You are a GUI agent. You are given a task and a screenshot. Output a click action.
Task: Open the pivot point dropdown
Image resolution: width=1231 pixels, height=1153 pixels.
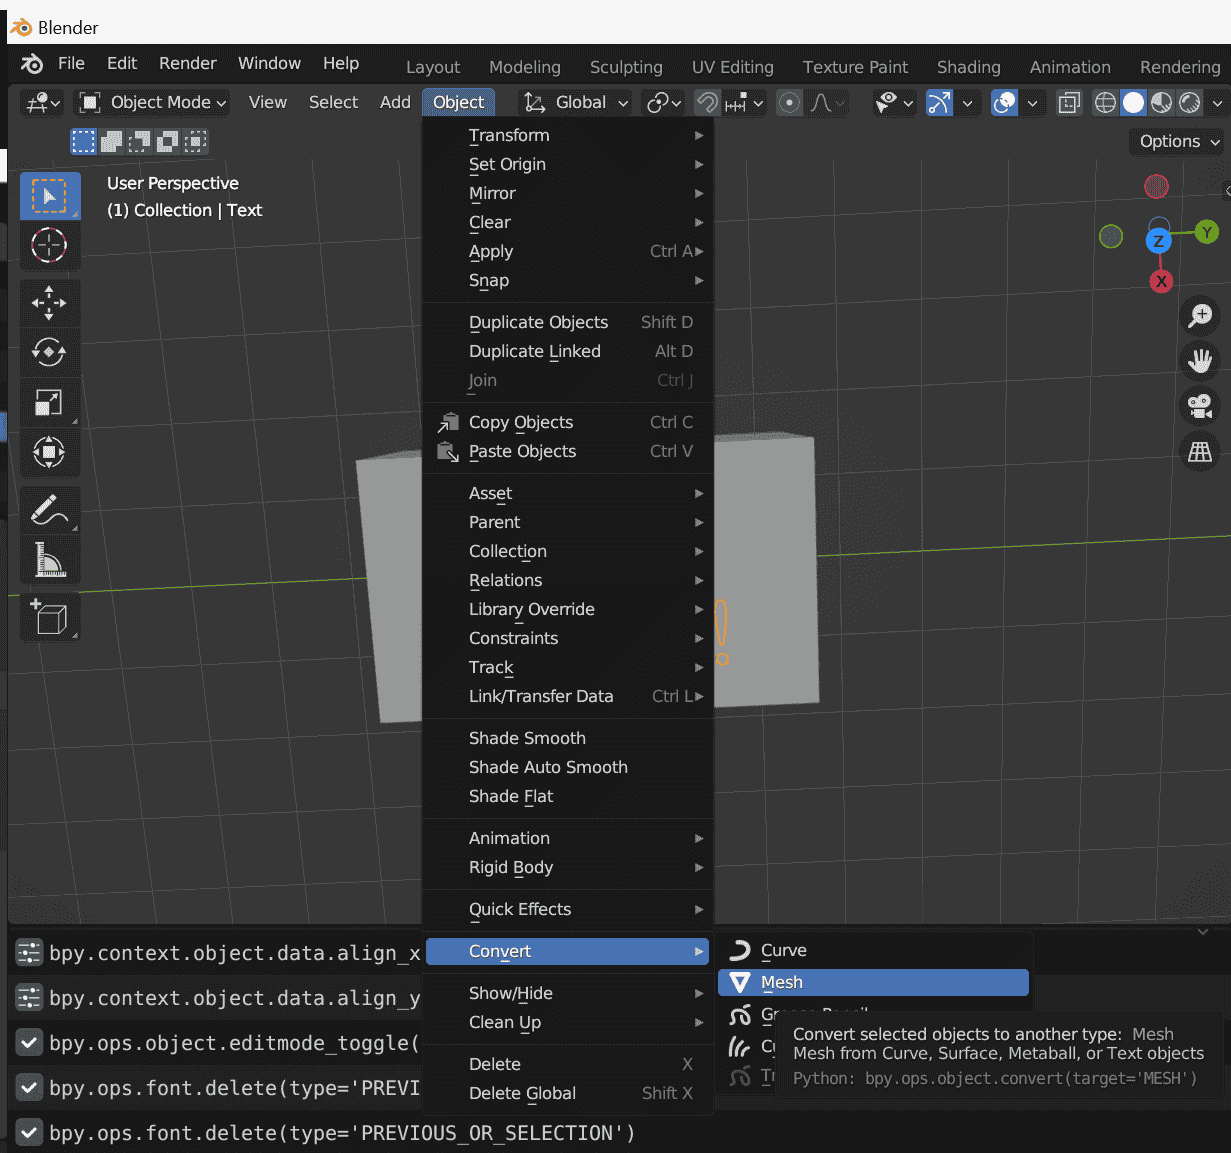pos(664,102)
